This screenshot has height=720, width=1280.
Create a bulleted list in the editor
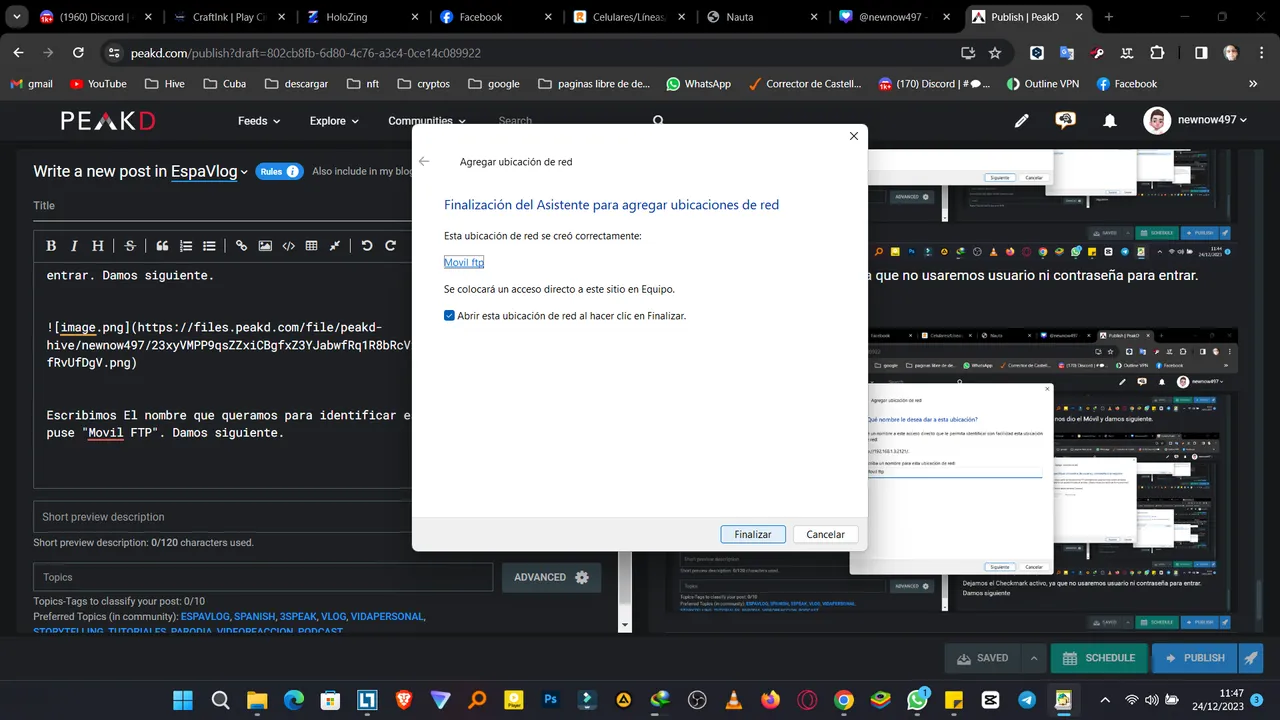pyautogui.click(x=209, y=246)
